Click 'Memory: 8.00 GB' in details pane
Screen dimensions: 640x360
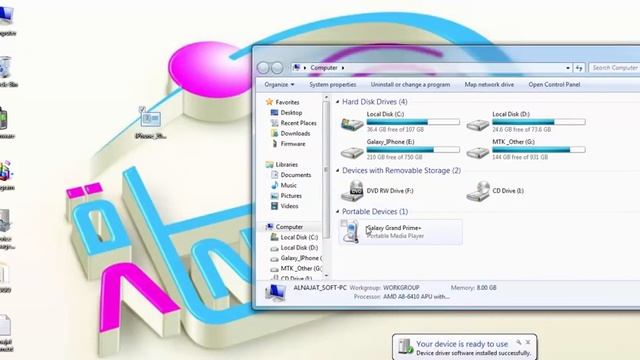[x=473, y=288]
